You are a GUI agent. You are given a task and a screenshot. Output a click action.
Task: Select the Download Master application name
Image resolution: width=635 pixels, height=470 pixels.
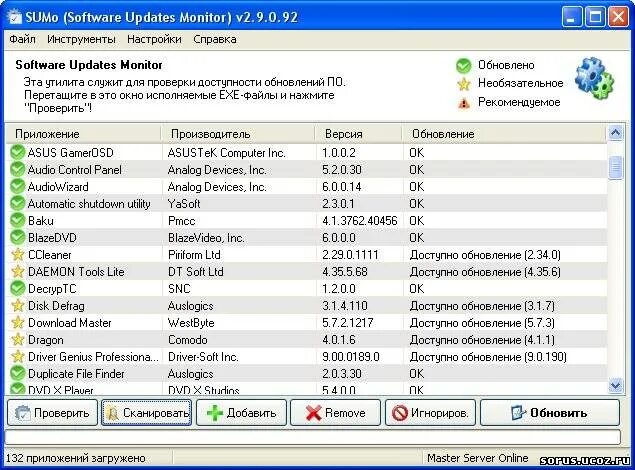70,323
